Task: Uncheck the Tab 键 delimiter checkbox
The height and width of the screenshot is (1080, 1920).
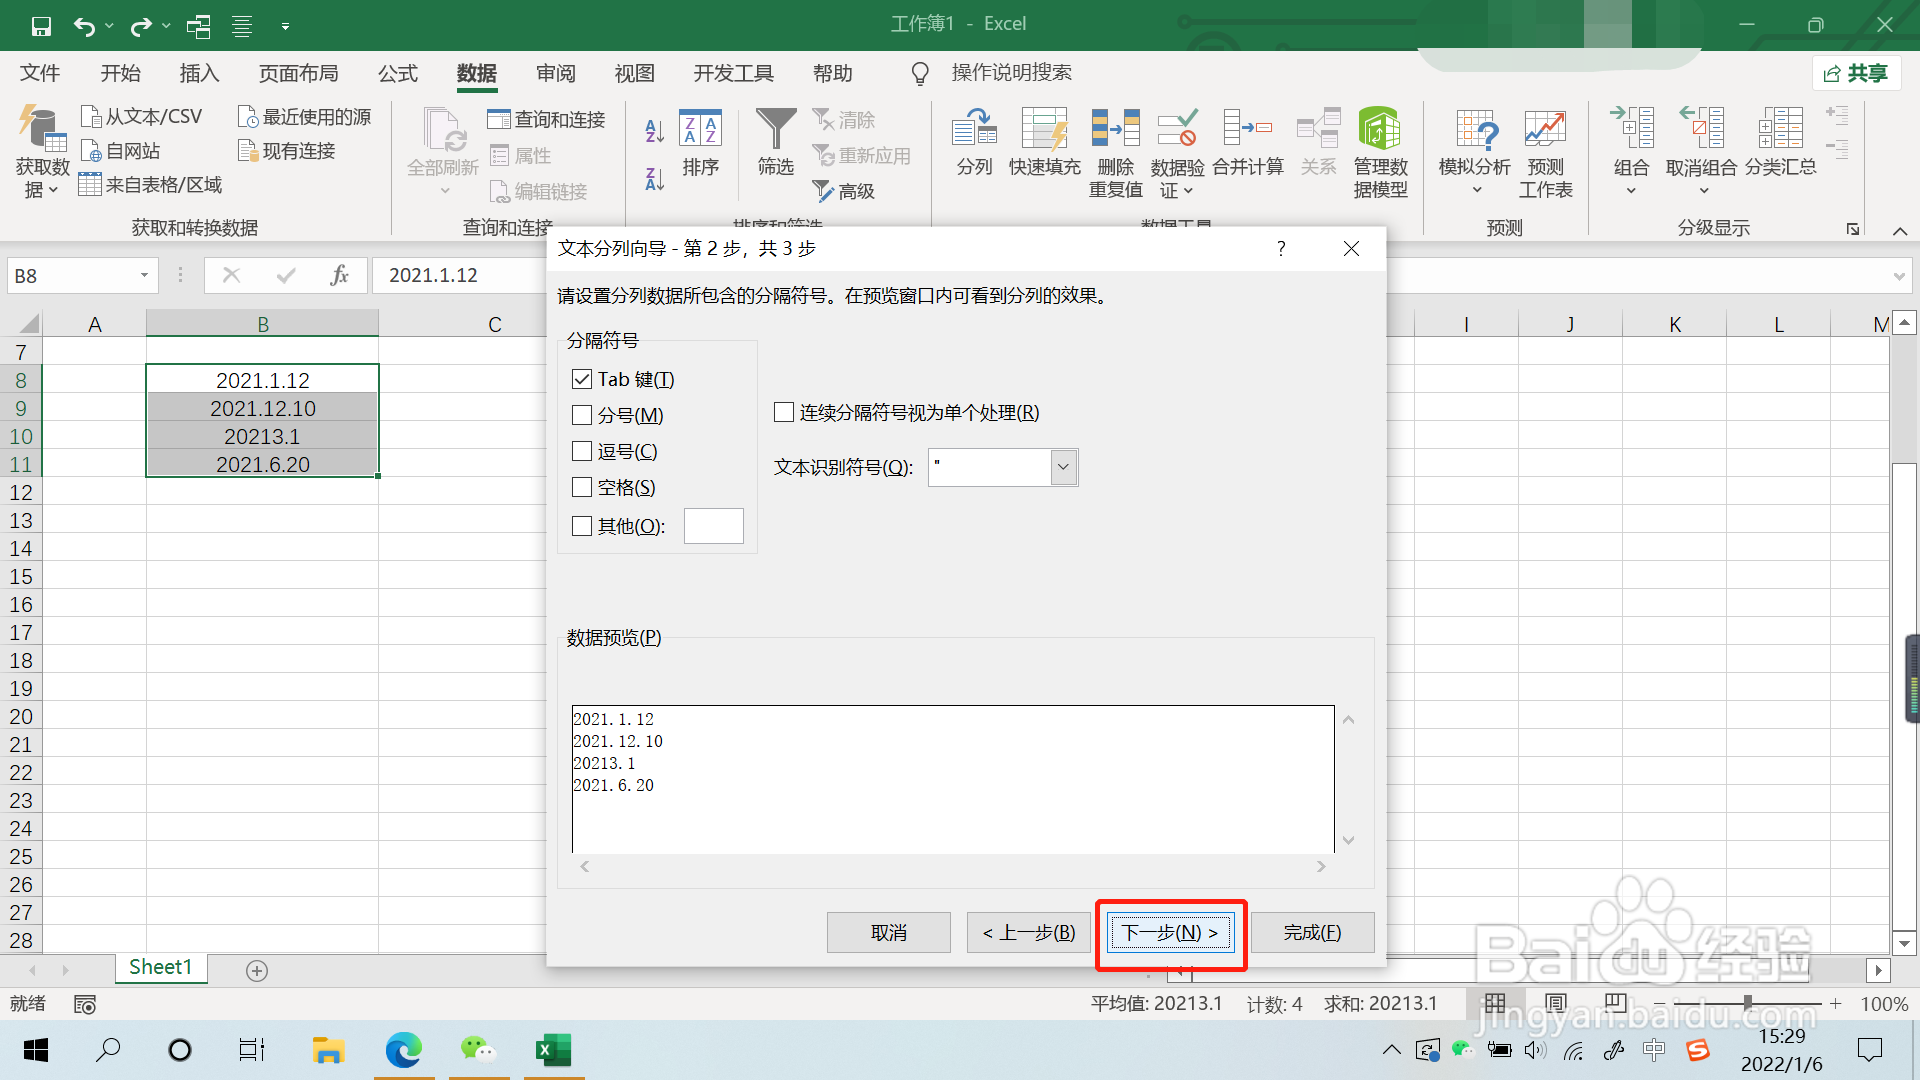Action: click(582, 380)
